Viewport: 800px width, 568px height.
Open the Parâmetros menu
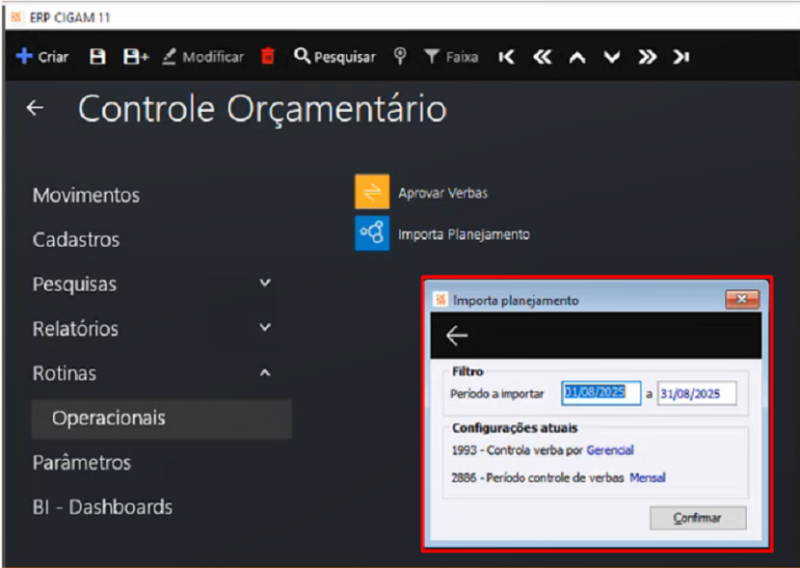(x=82, y=462)
